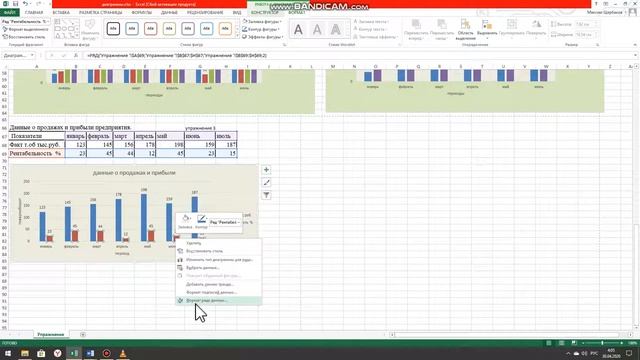Click Восстановить стиль in ribbon
640x360 pixels.
click(x=24, y=37)
